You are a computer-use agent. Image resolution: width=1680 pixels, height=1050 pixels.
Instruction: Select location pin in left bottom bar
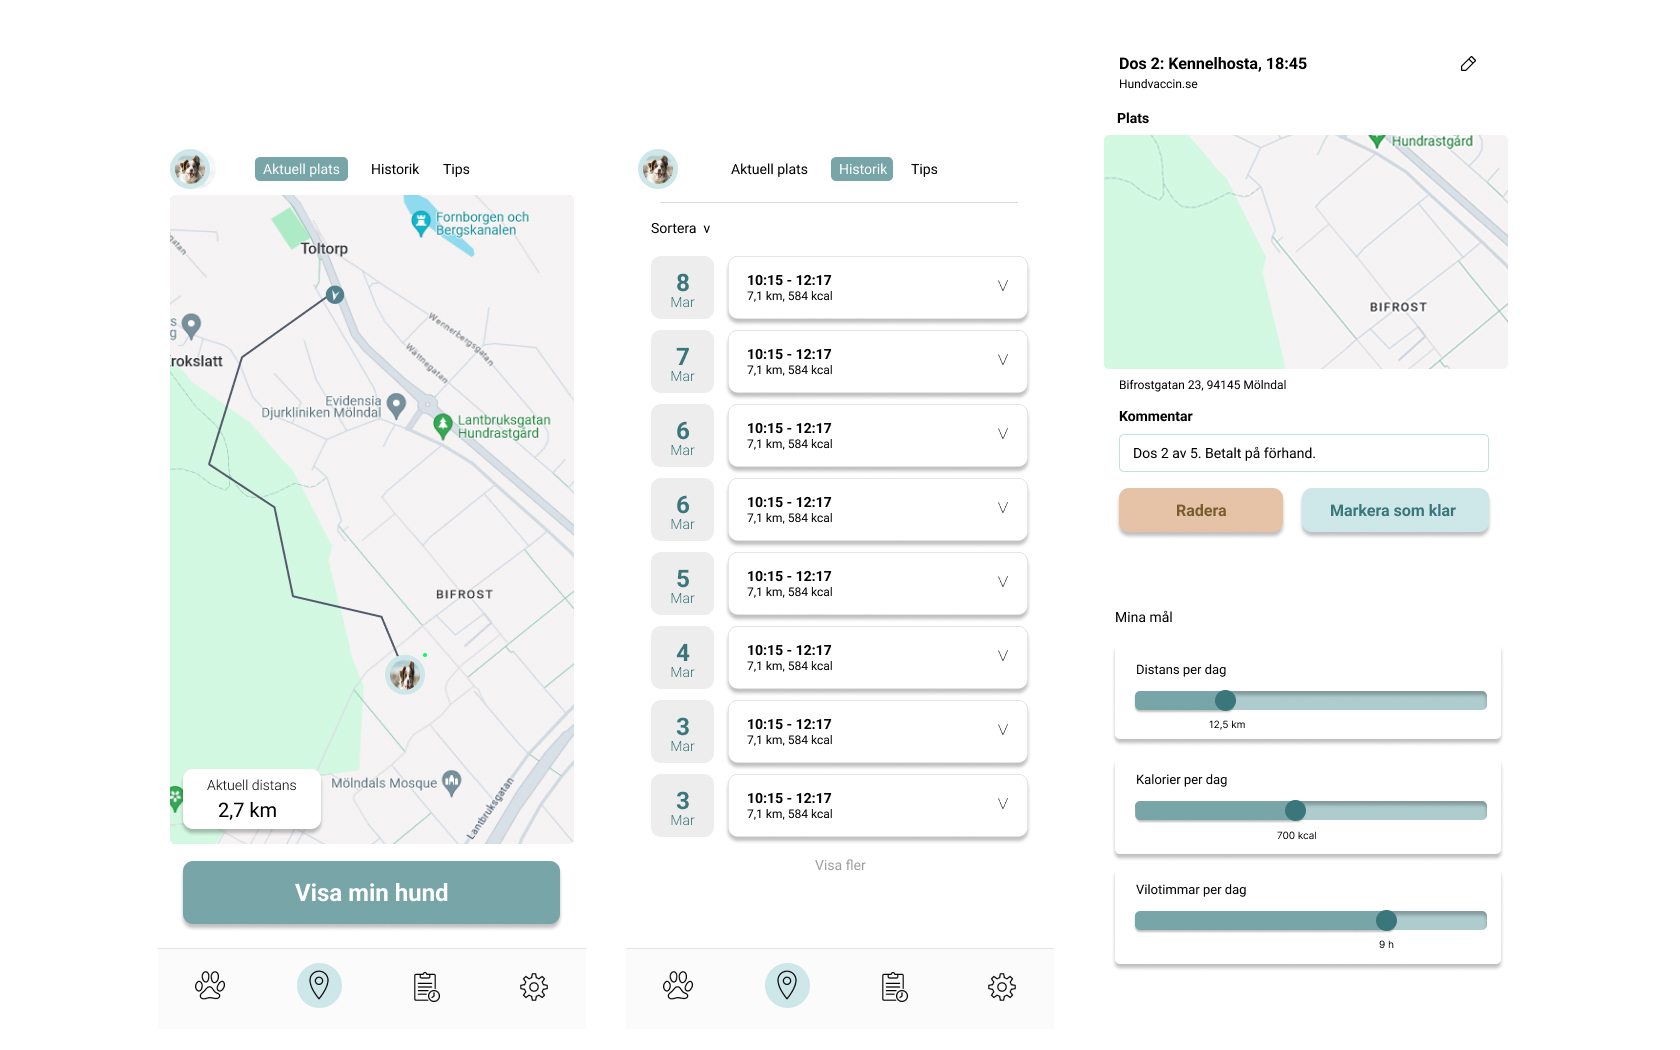[319, 985]
